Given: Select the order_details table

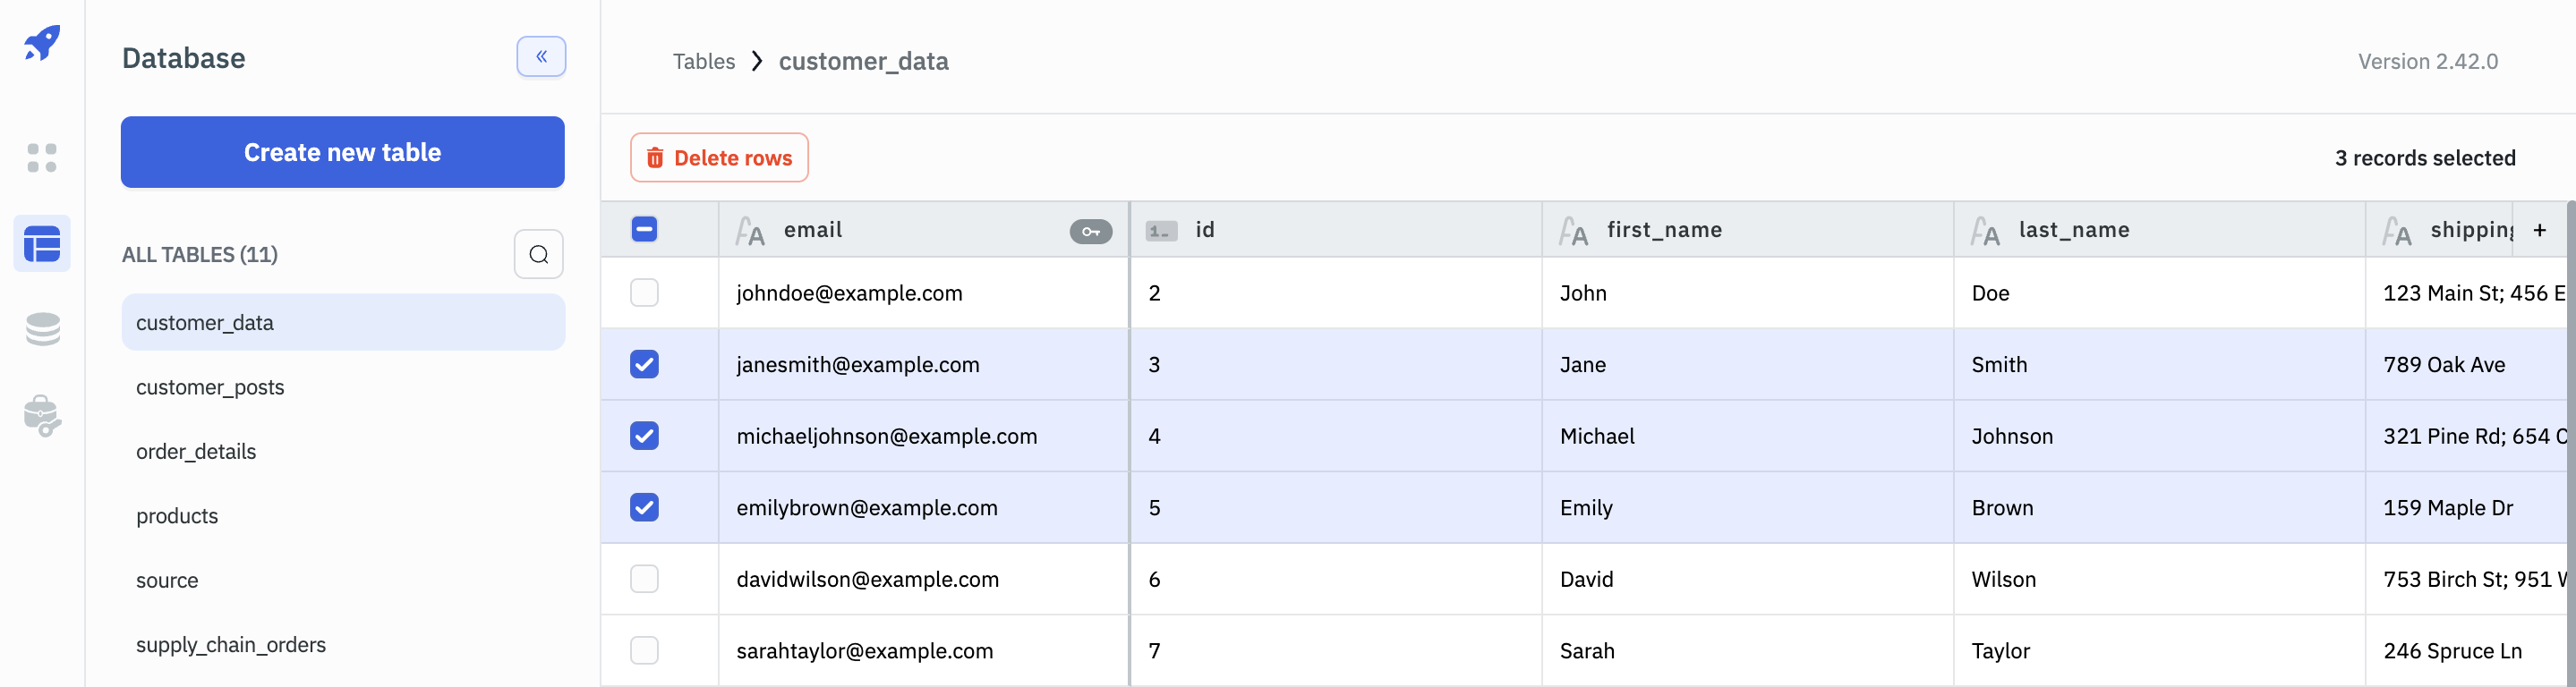Looking at the screenshot, I should coord(196,452).
